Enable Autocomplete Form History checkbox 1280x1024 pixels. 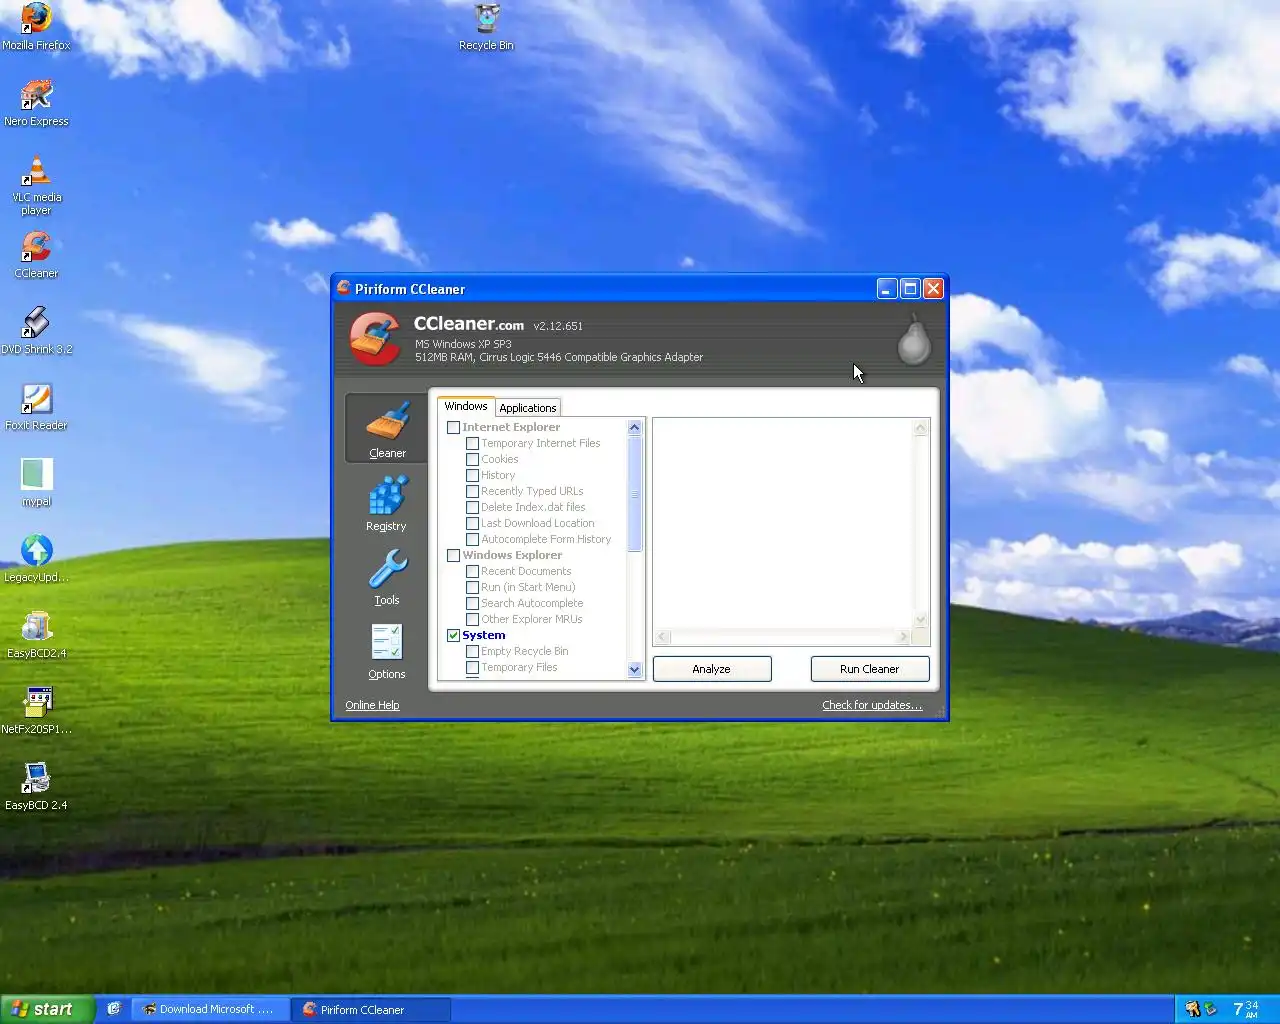pyautogui.click(x=472, y=539)
